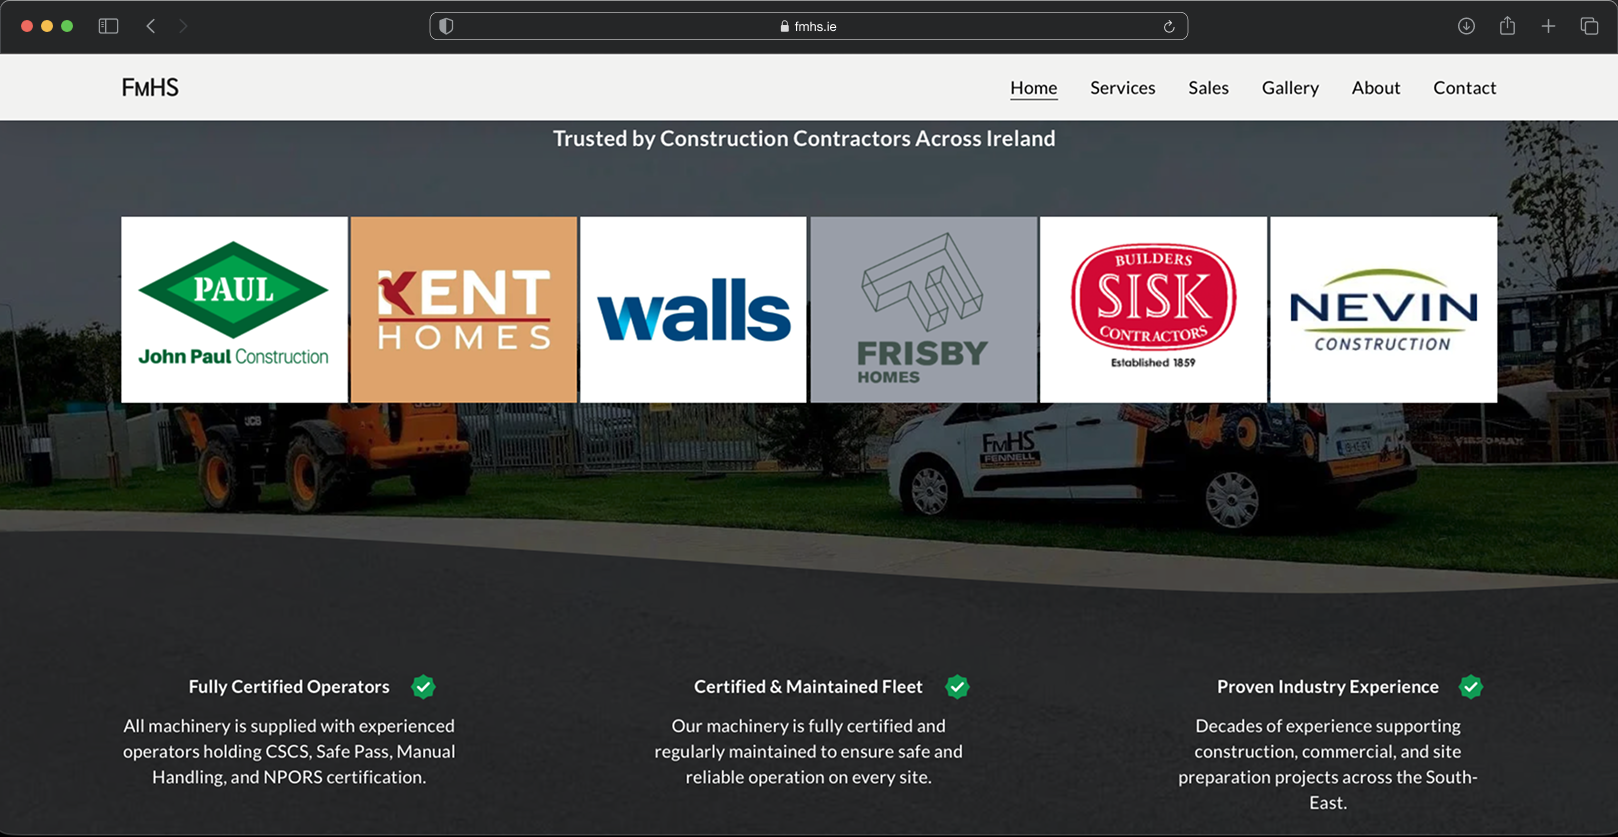
Task: Click the fmhs.ie address field
Action: tap(809, 26)
